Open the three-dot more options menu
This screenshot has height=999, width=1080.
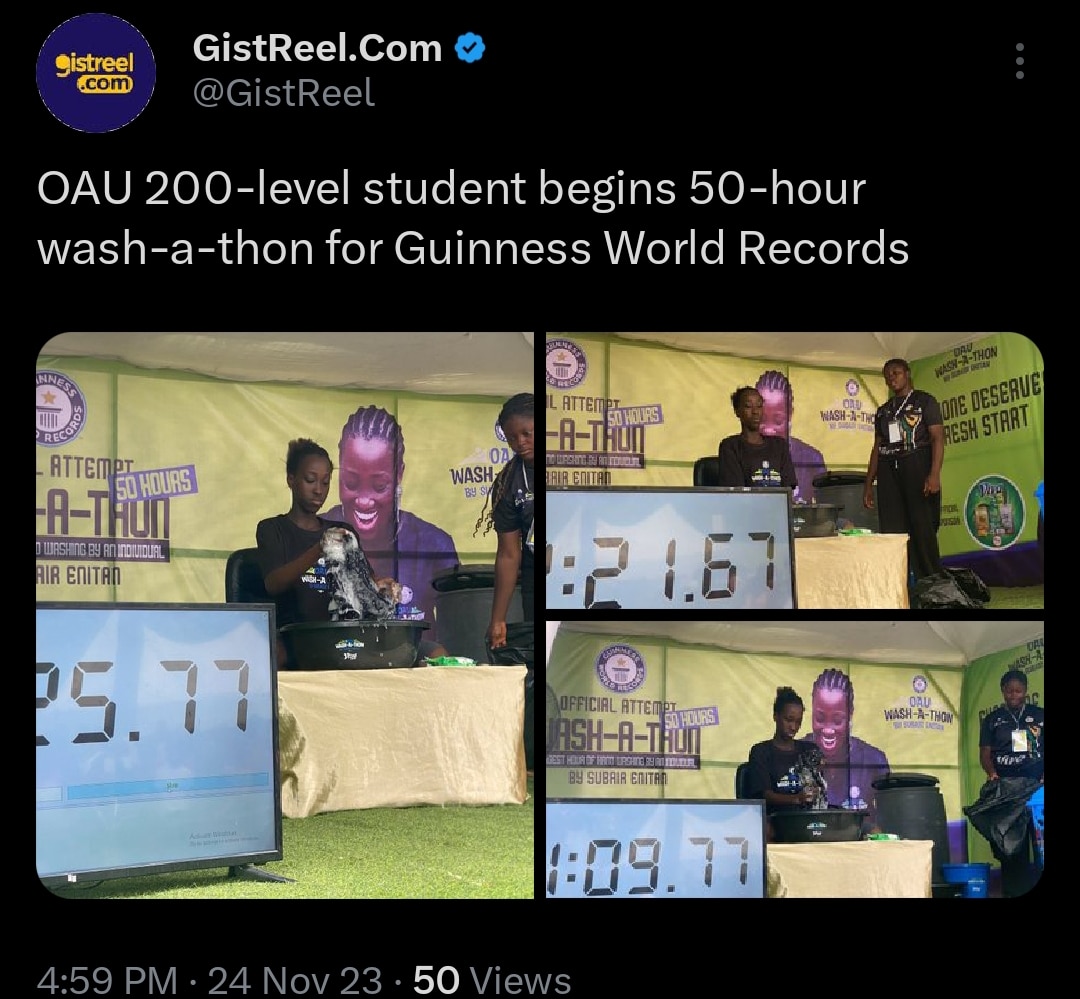pyautogui.click(x=1020, y=61)
